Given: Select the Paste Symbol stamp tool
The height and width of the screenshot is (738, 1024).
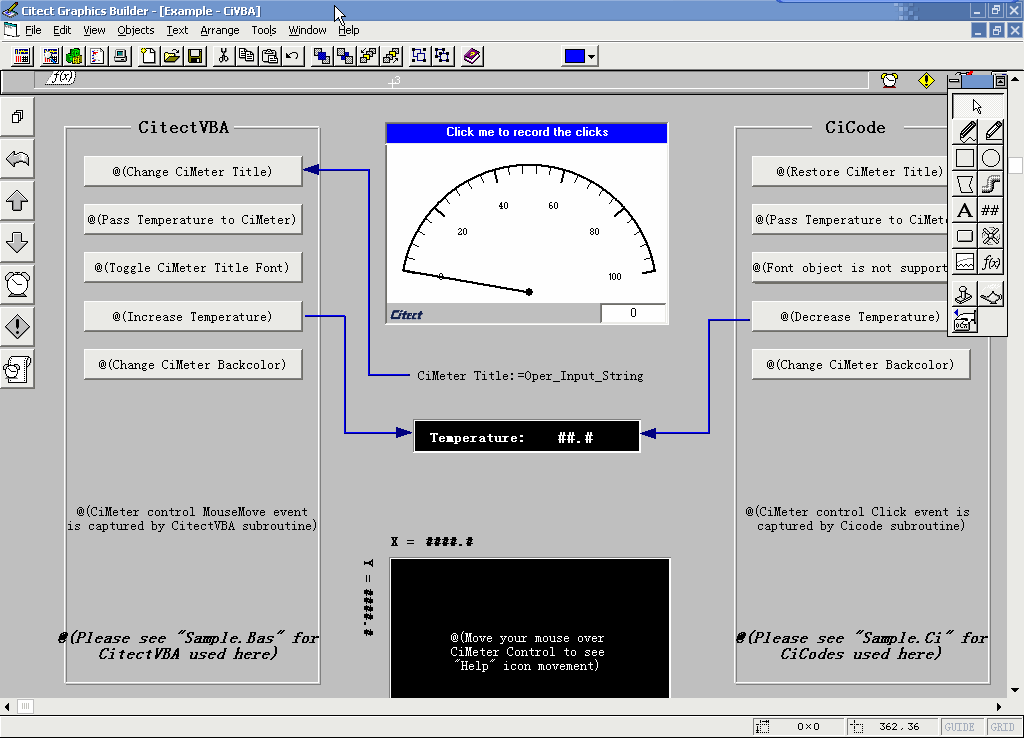Looking at the screenshot, I should tap(965, 295).
